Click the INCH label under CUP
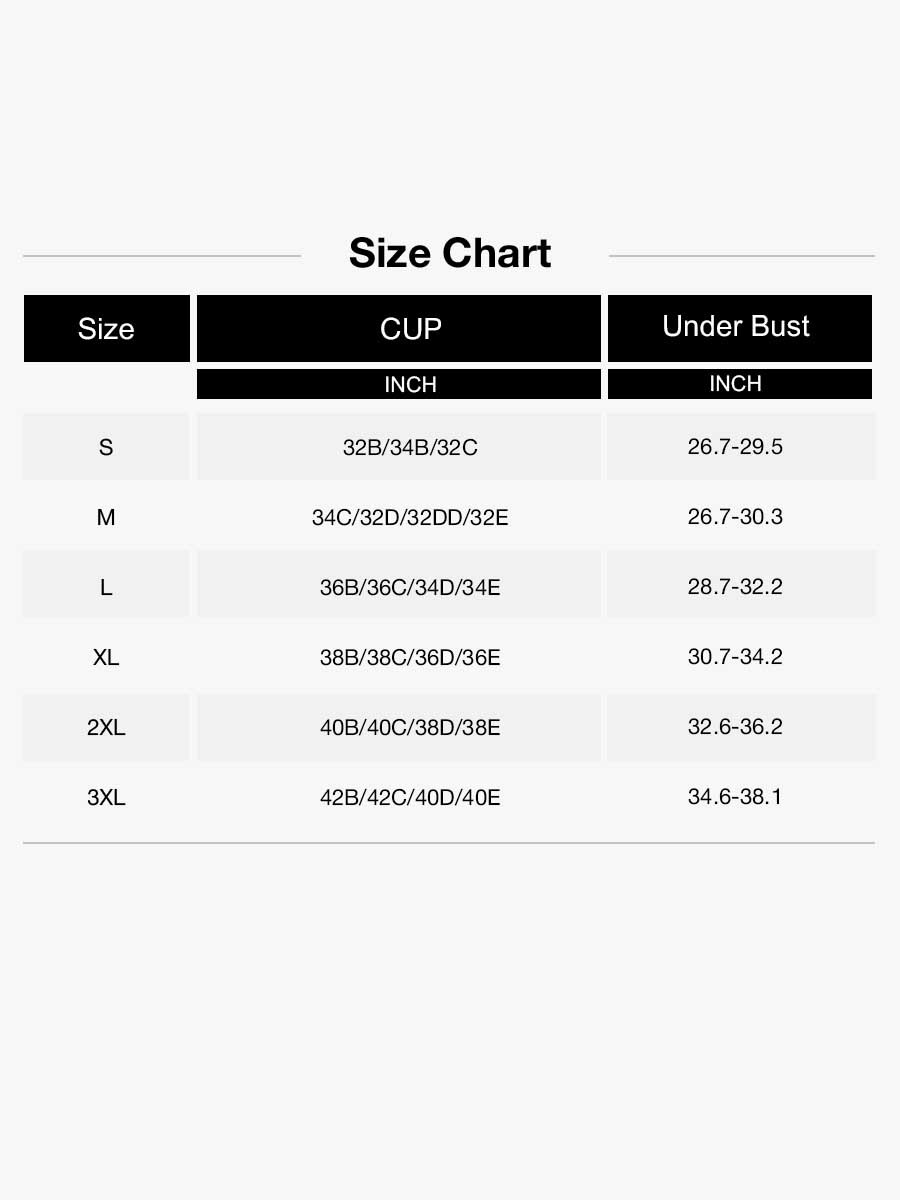 399,384
